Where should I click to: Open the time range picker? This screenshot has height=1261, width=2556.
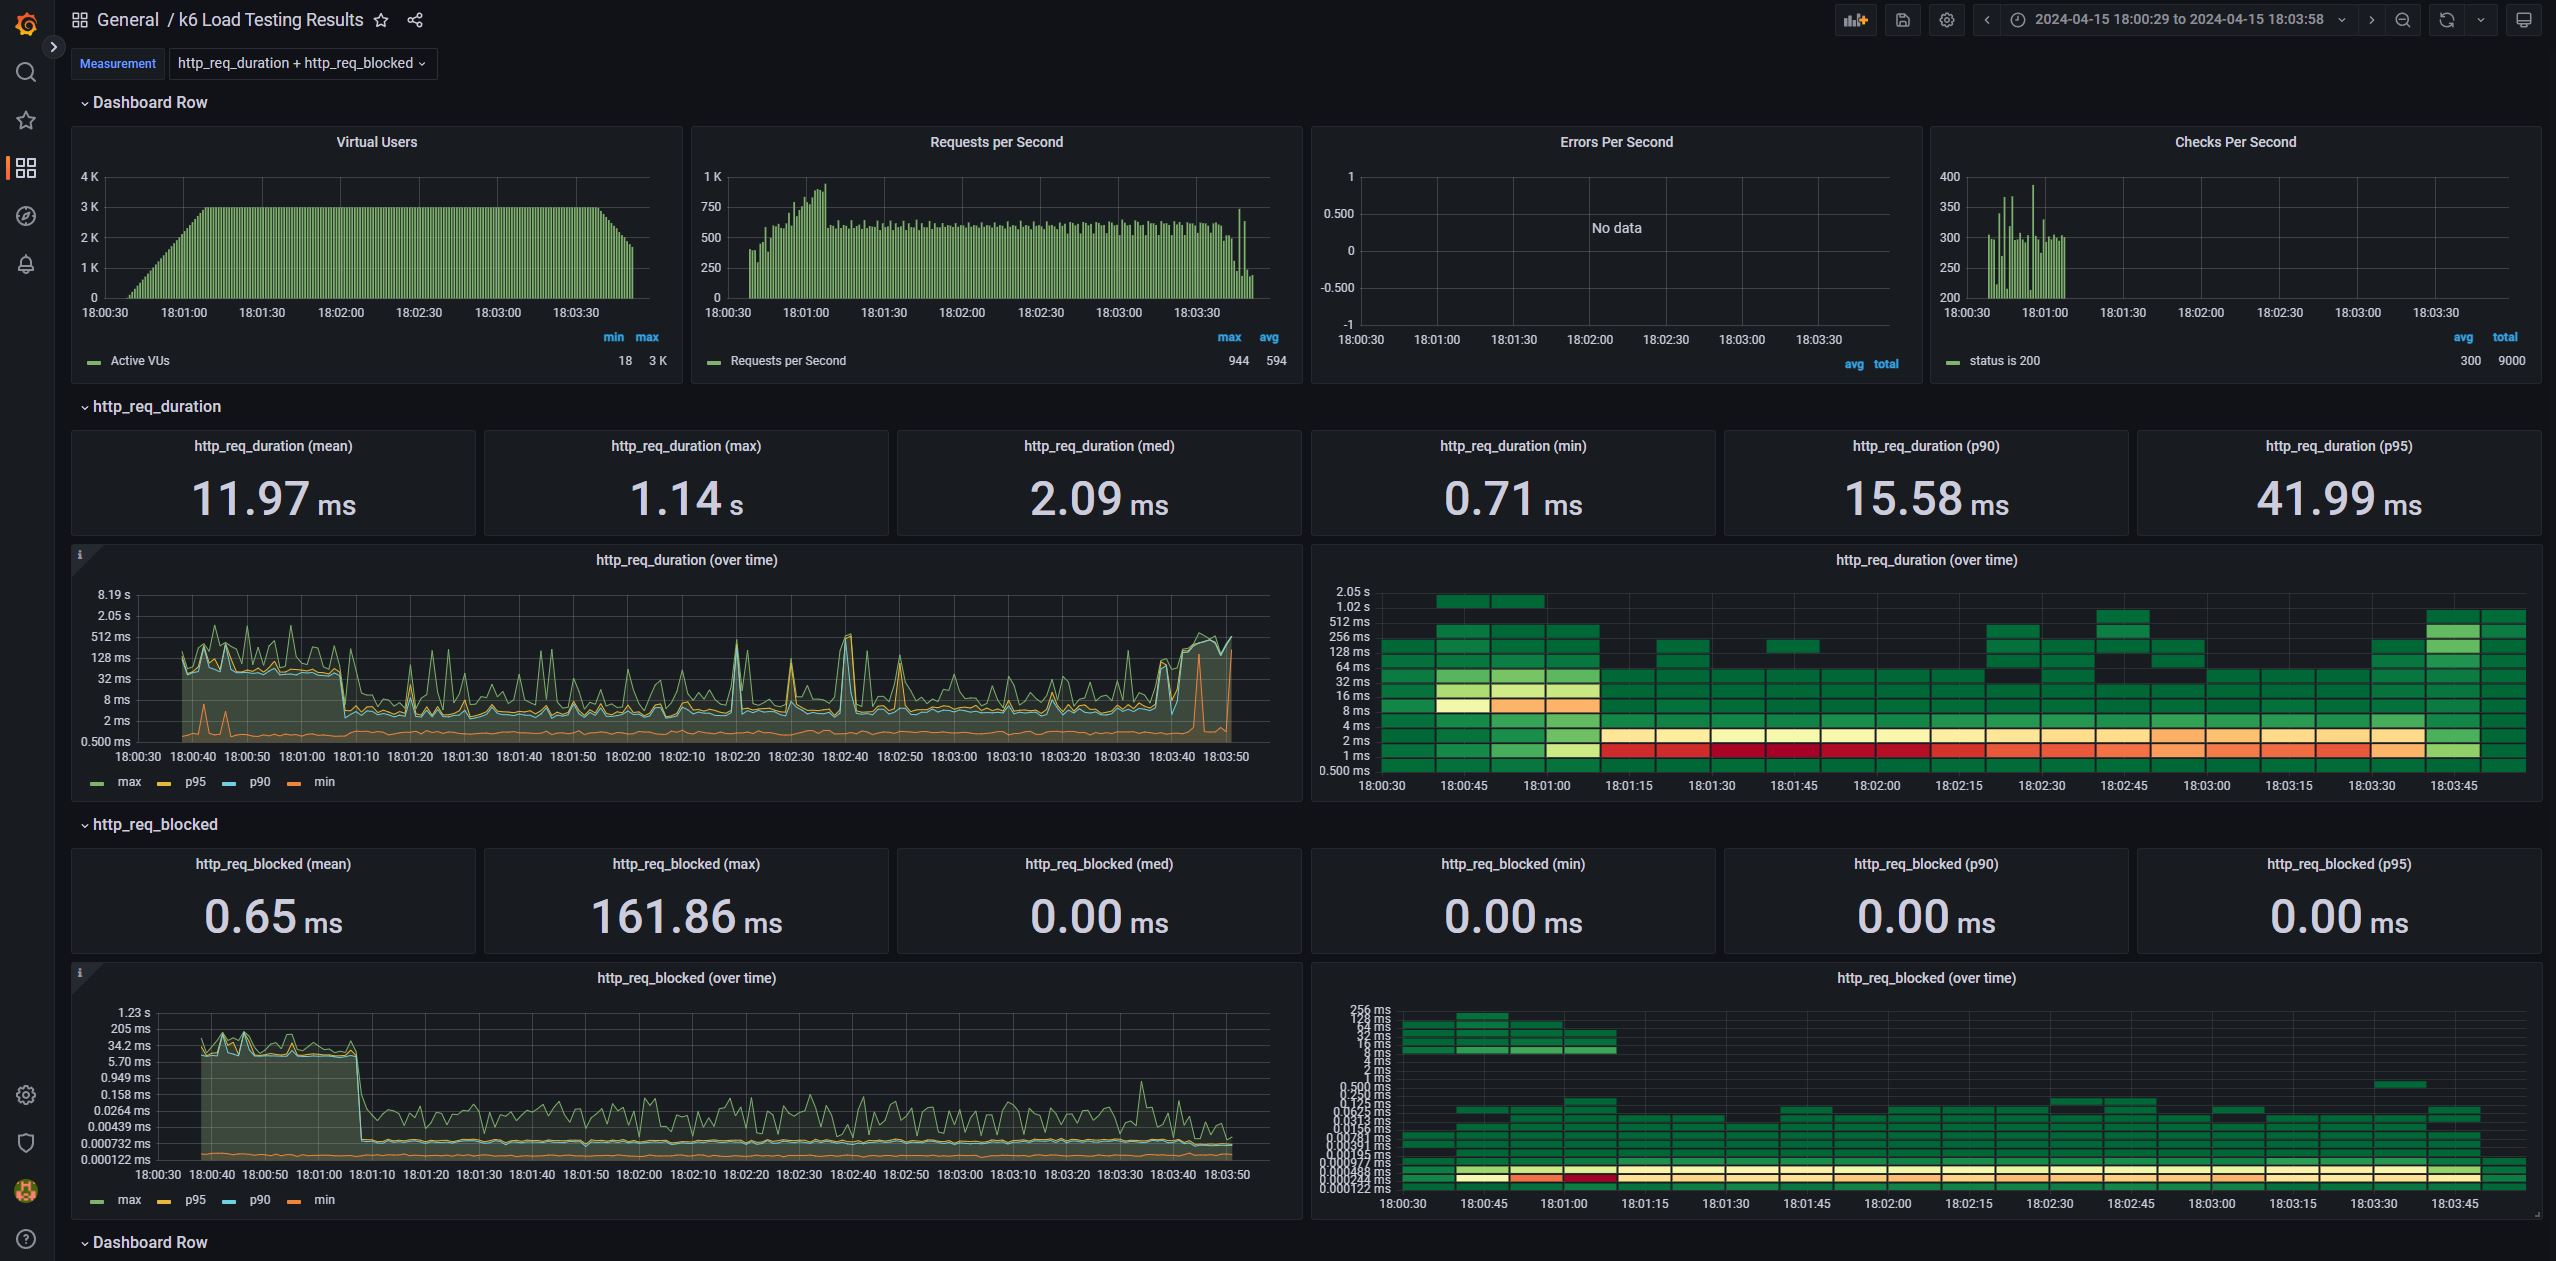(2178, 20)
